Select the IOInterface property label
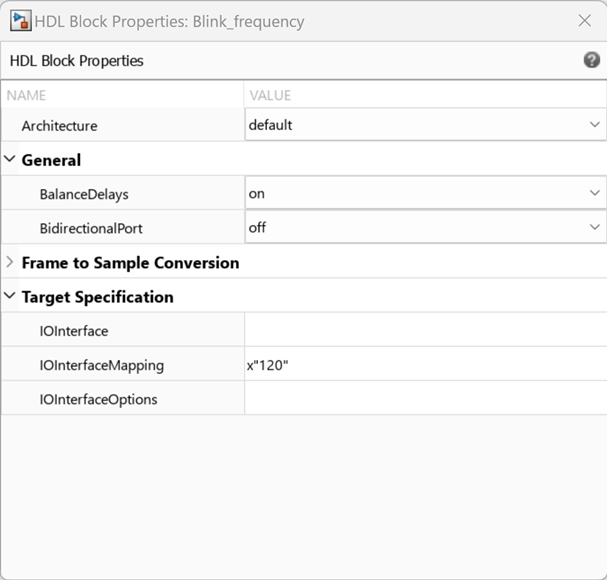 pyautogui.click(x=73, y=331)
